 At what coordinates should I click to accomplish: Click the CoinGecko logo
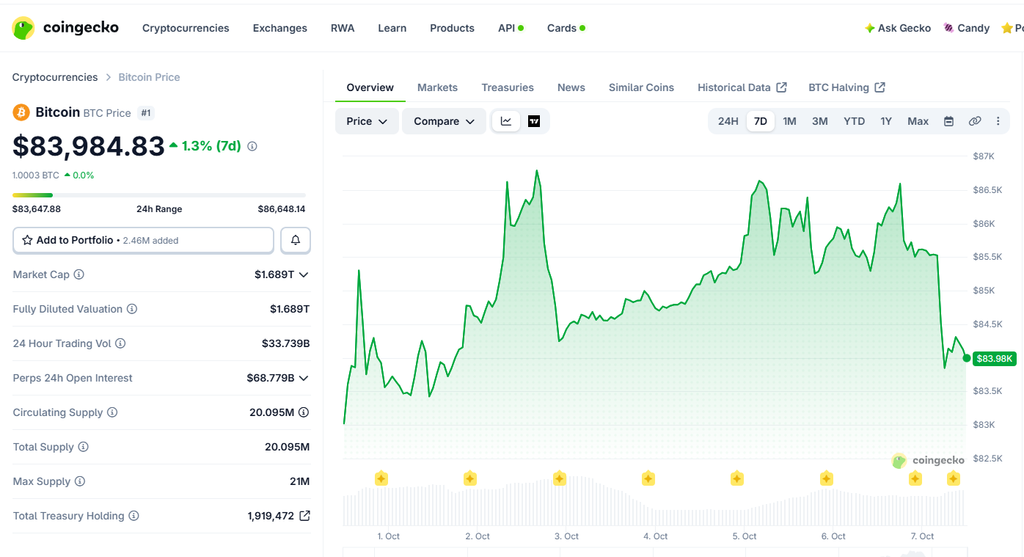click(x=65, y=28)
